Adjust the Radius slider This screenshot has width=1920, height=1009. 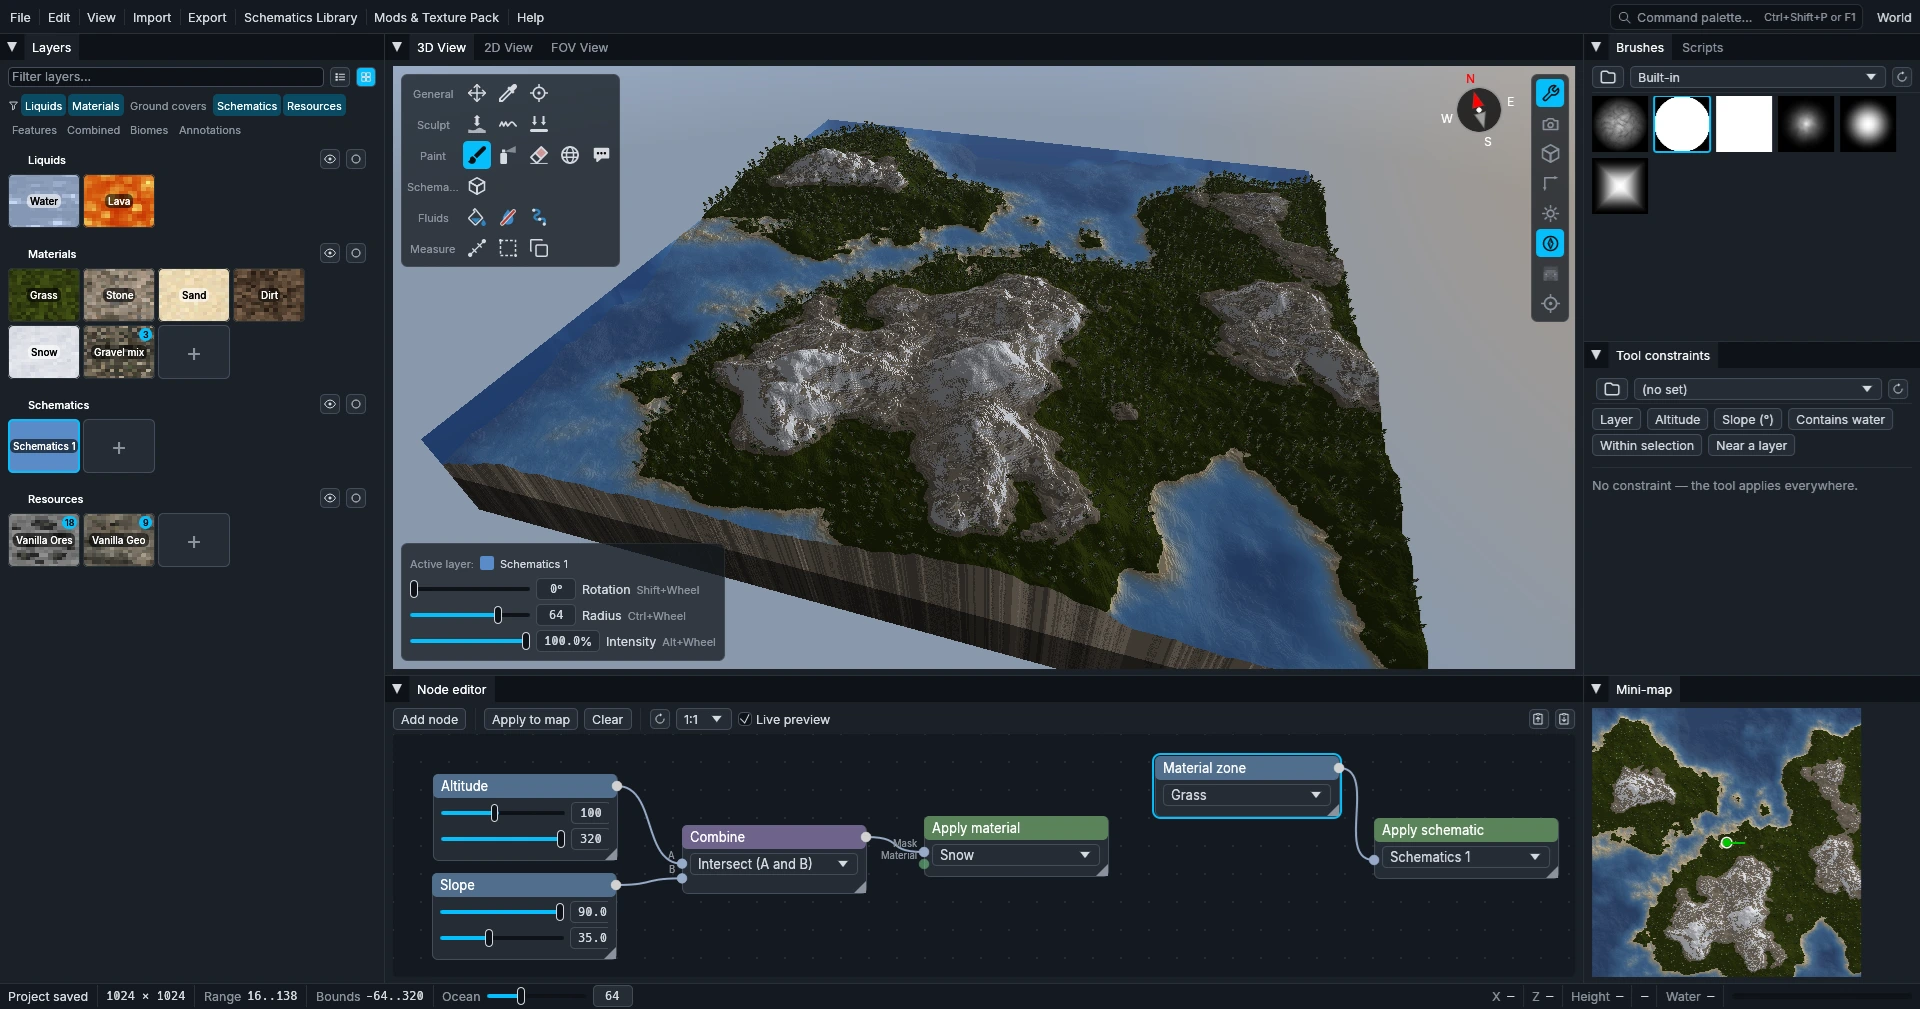pos(470,615)
